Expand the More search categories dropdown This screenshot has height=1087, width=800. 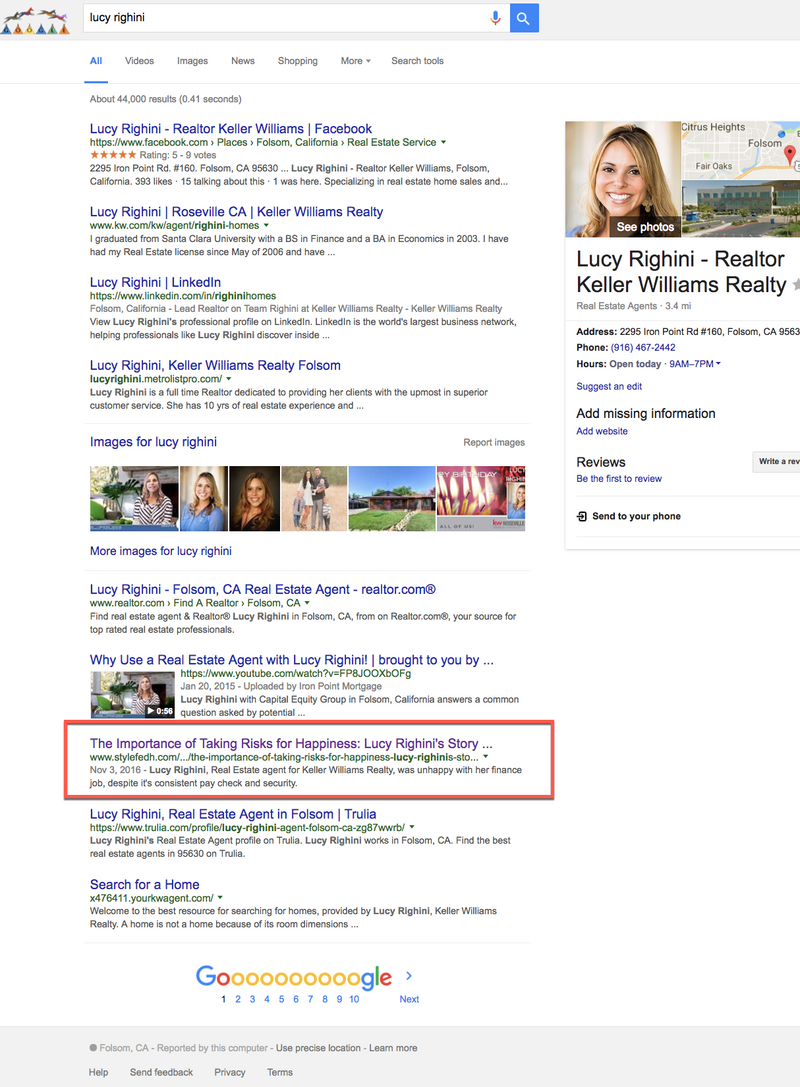(x=356, y=61)
